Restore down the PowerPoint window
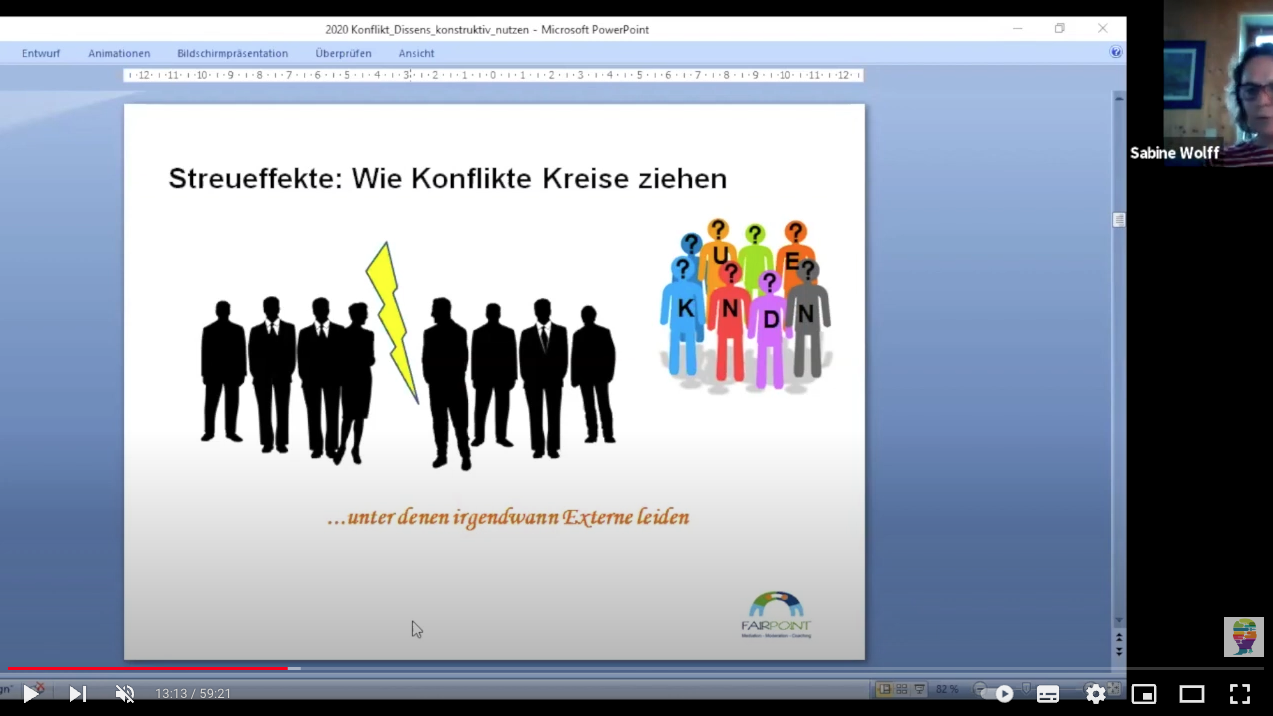Image resolution: width=1273 pixels, height=716 pixels. [x=1060, y=29]
